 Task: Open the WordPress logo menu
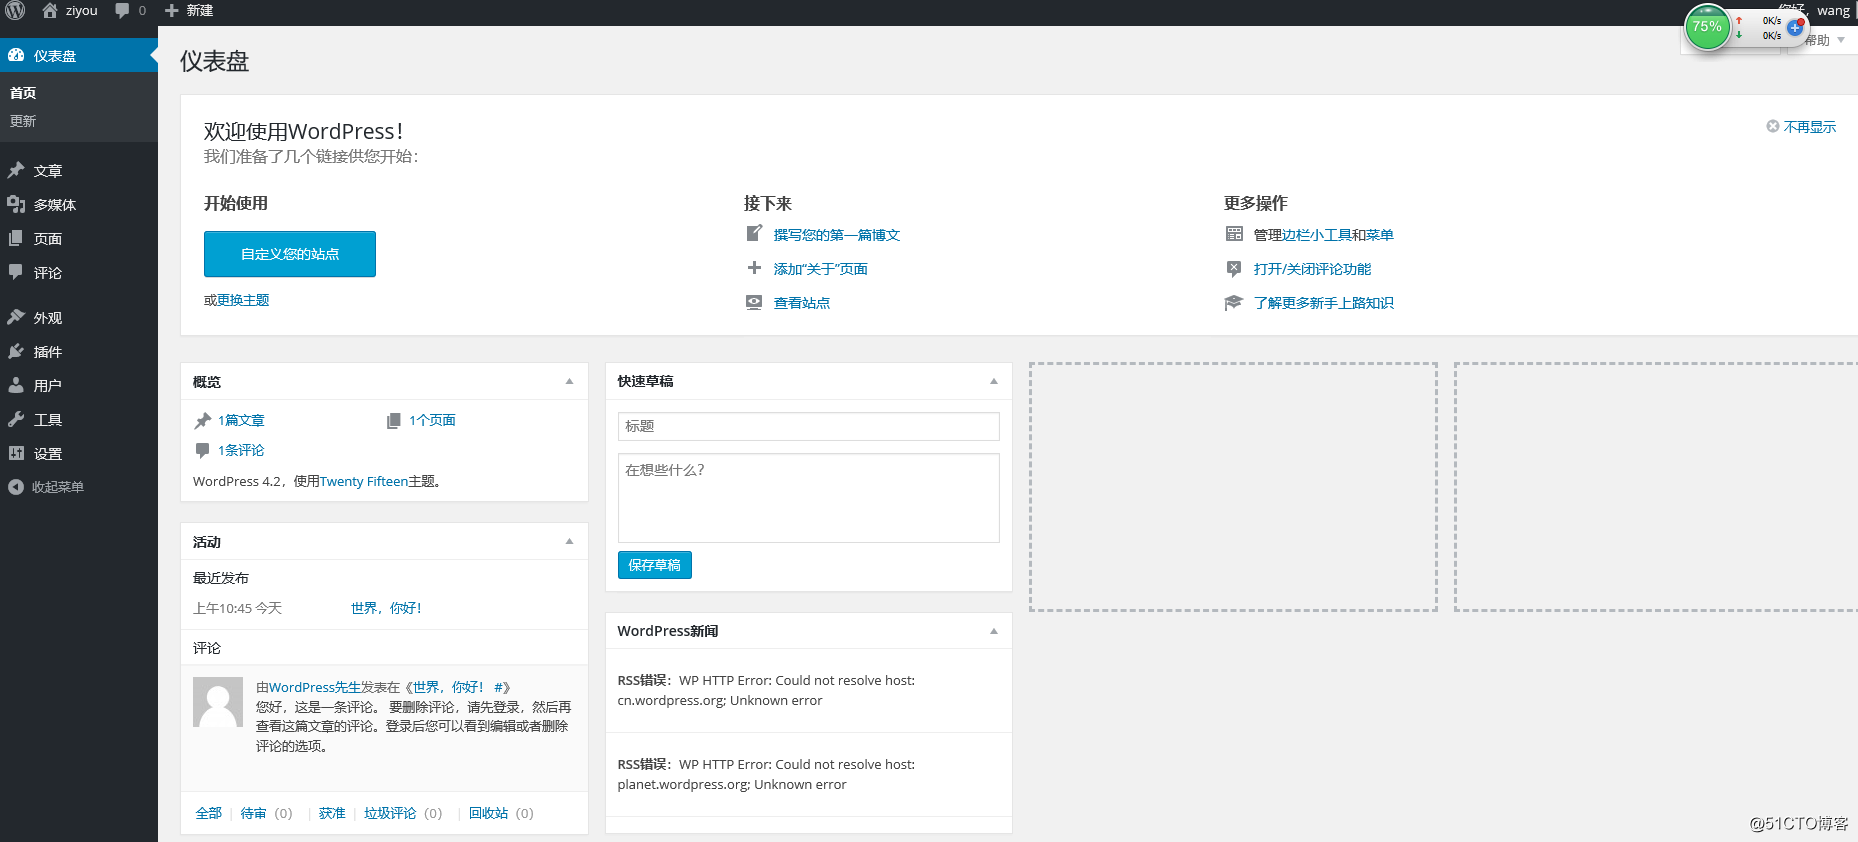pyautogui.click(x=16, y=10)
